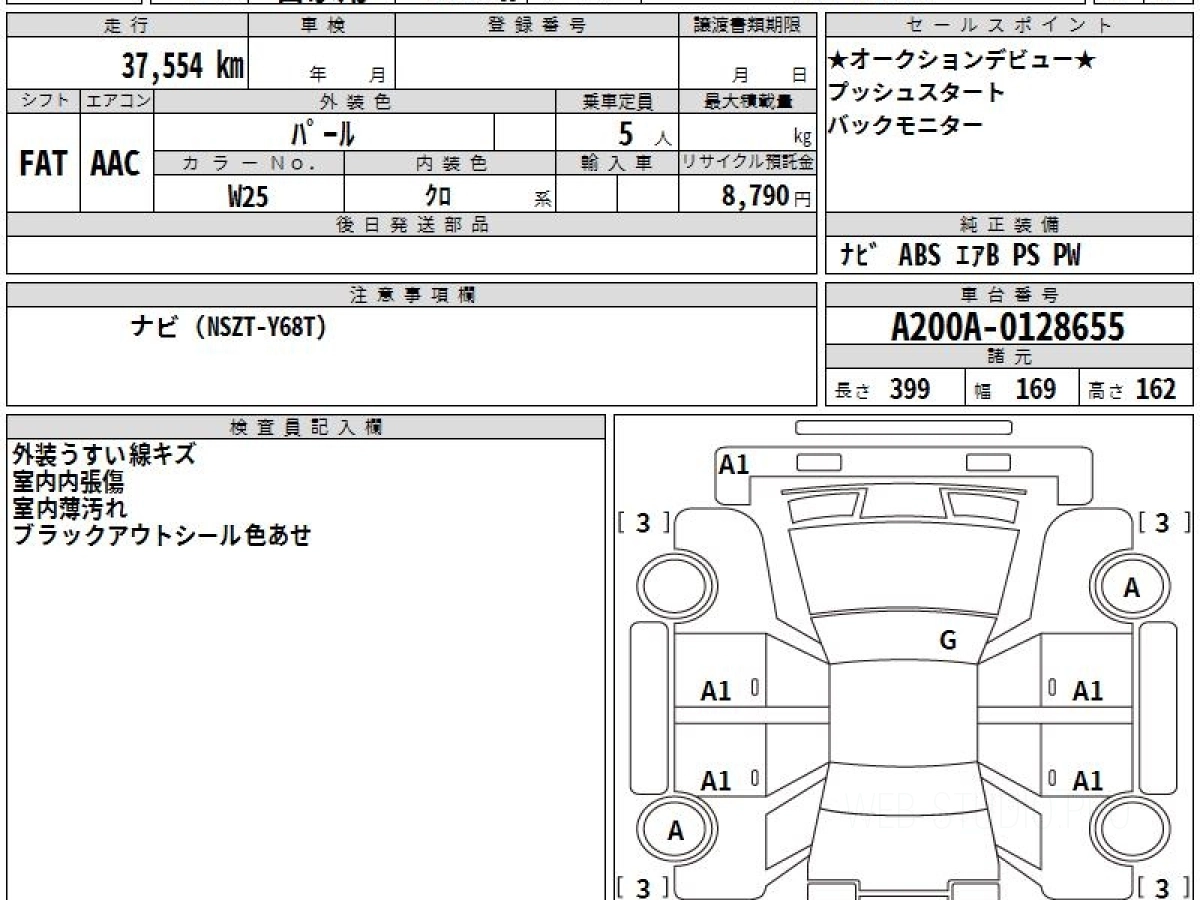Click the 37,554 km mileage value
1200x900 pixels.
point(183,67)
